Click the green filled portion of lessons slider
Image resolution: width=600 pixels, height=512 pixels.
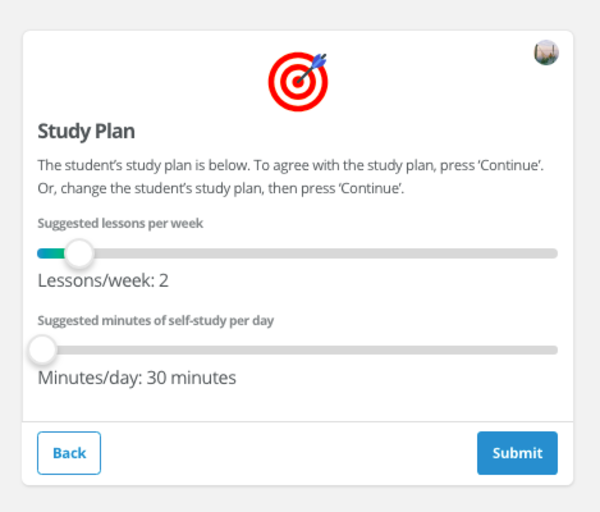pos(51,253)
